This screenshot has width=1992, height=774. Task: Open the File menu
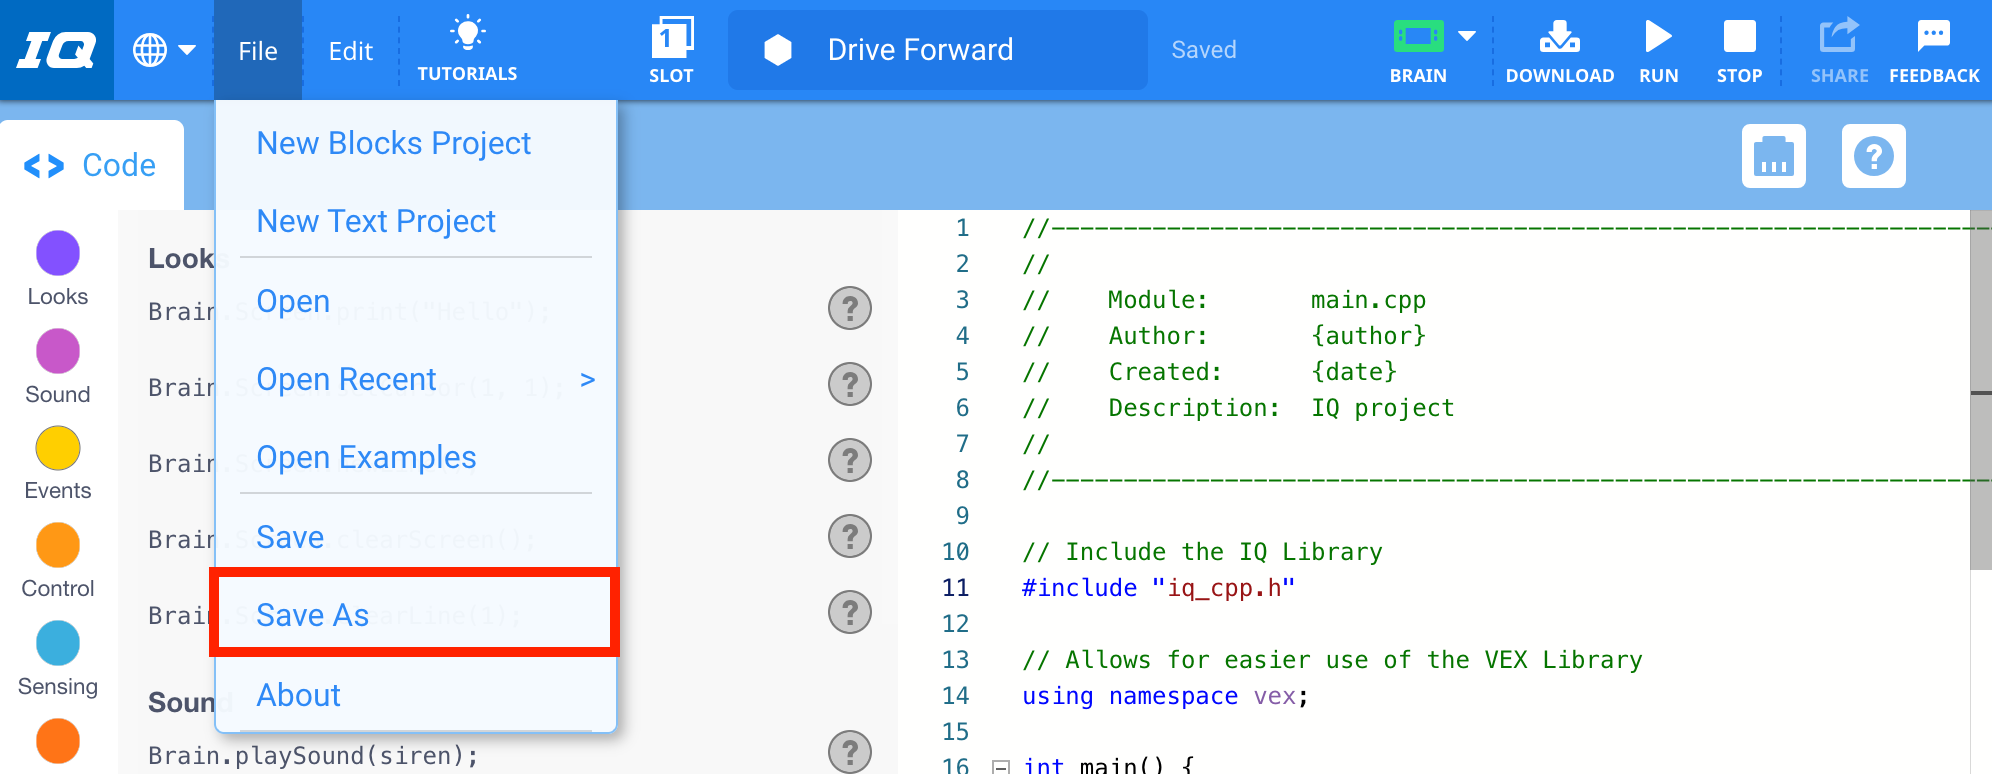pyautogui.click(x=258, y=50)
